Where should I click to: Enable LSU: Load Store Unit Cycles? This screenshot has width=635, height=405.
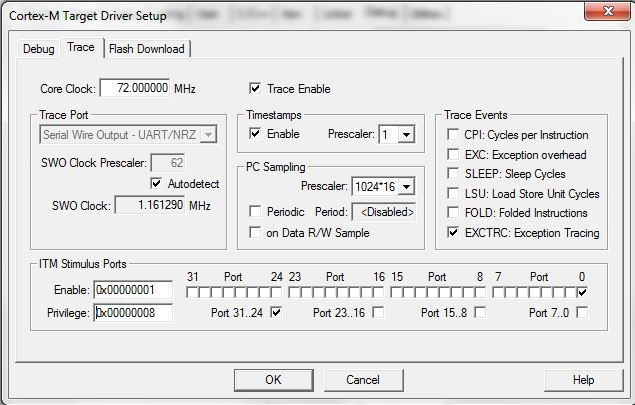pyautogui.click(x=453, y=193)
